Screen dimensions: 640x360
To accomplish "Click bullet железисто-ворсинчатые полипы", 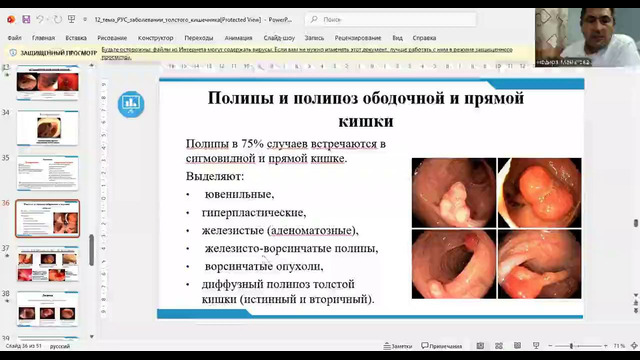I will pos(291,248).
